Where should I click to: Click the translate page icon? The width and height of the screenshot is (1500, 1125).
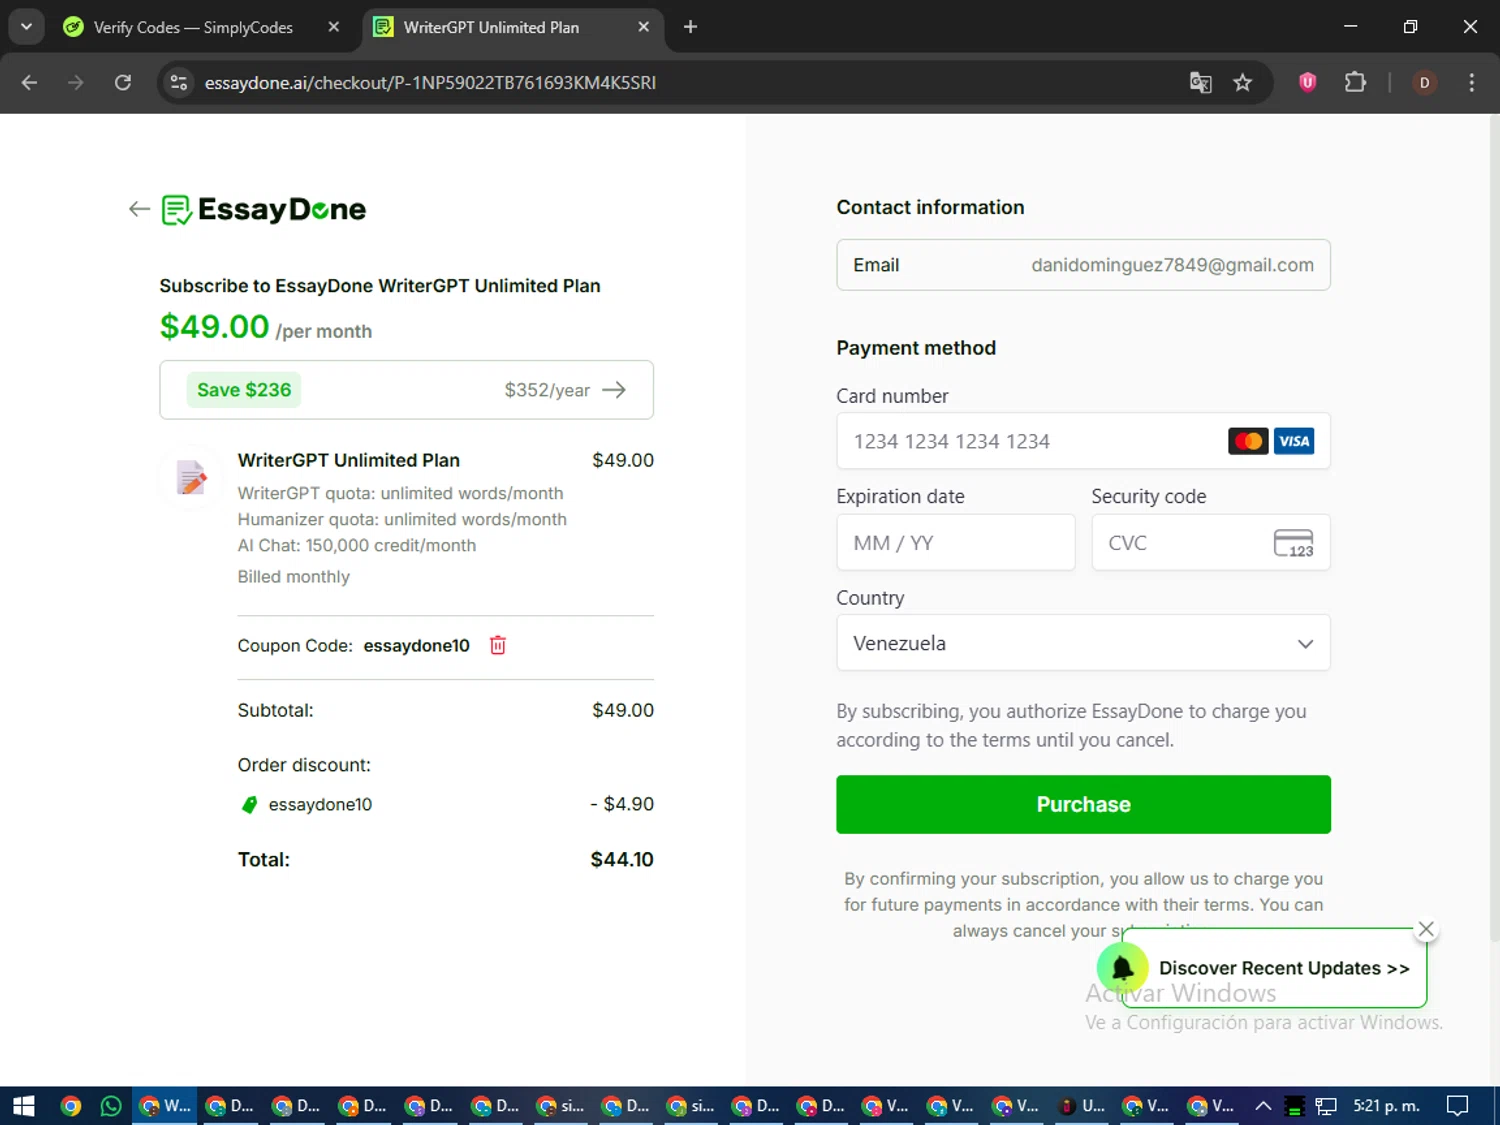[1200, 83]
